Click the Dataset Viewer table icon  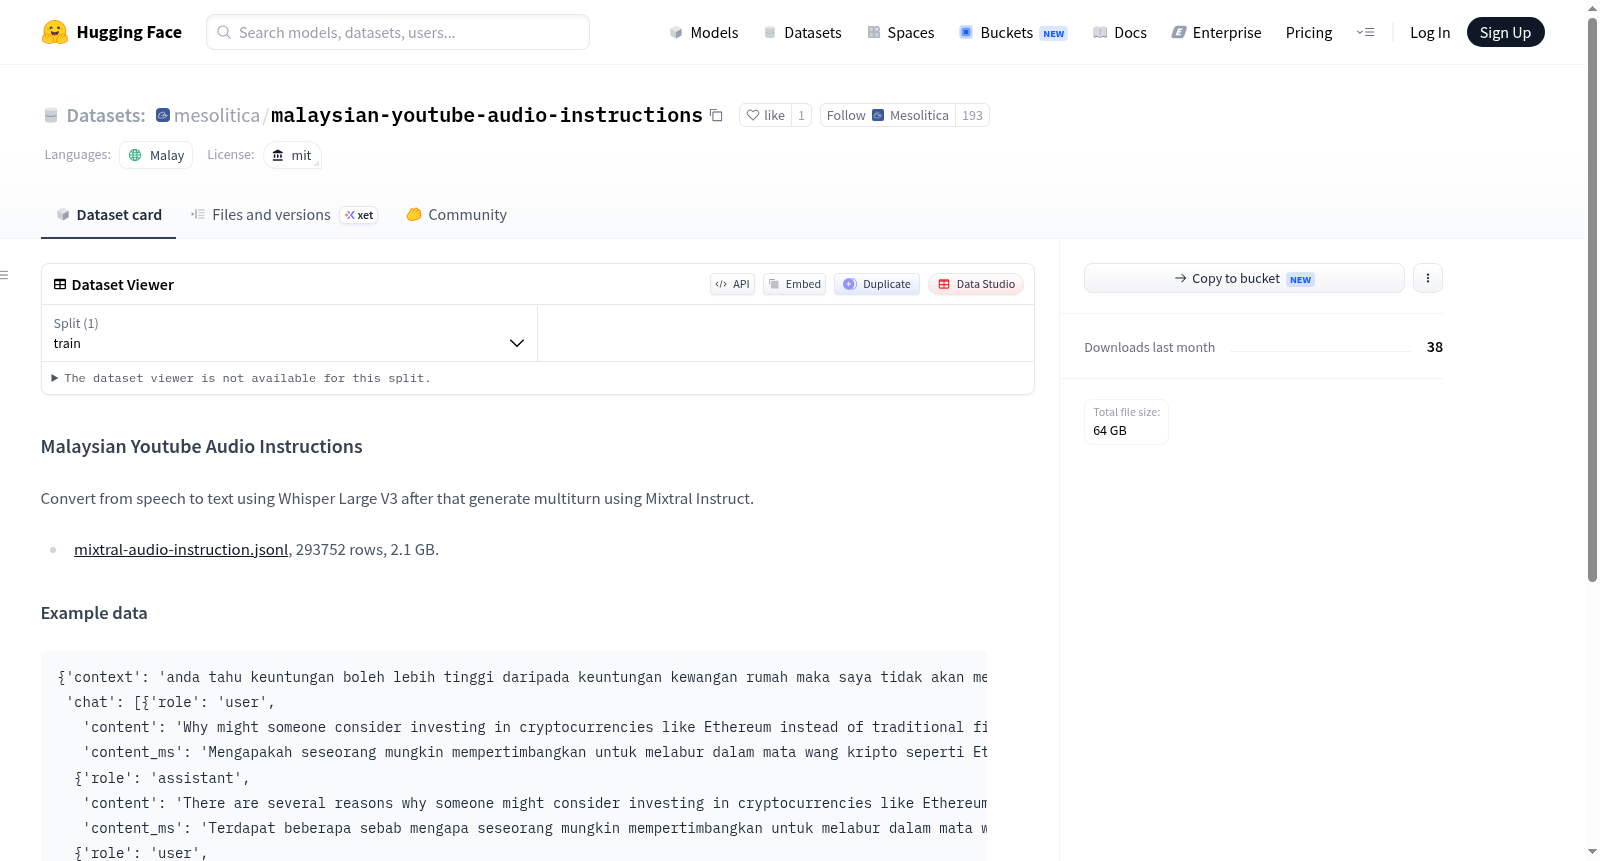click(x=60, y=285)
